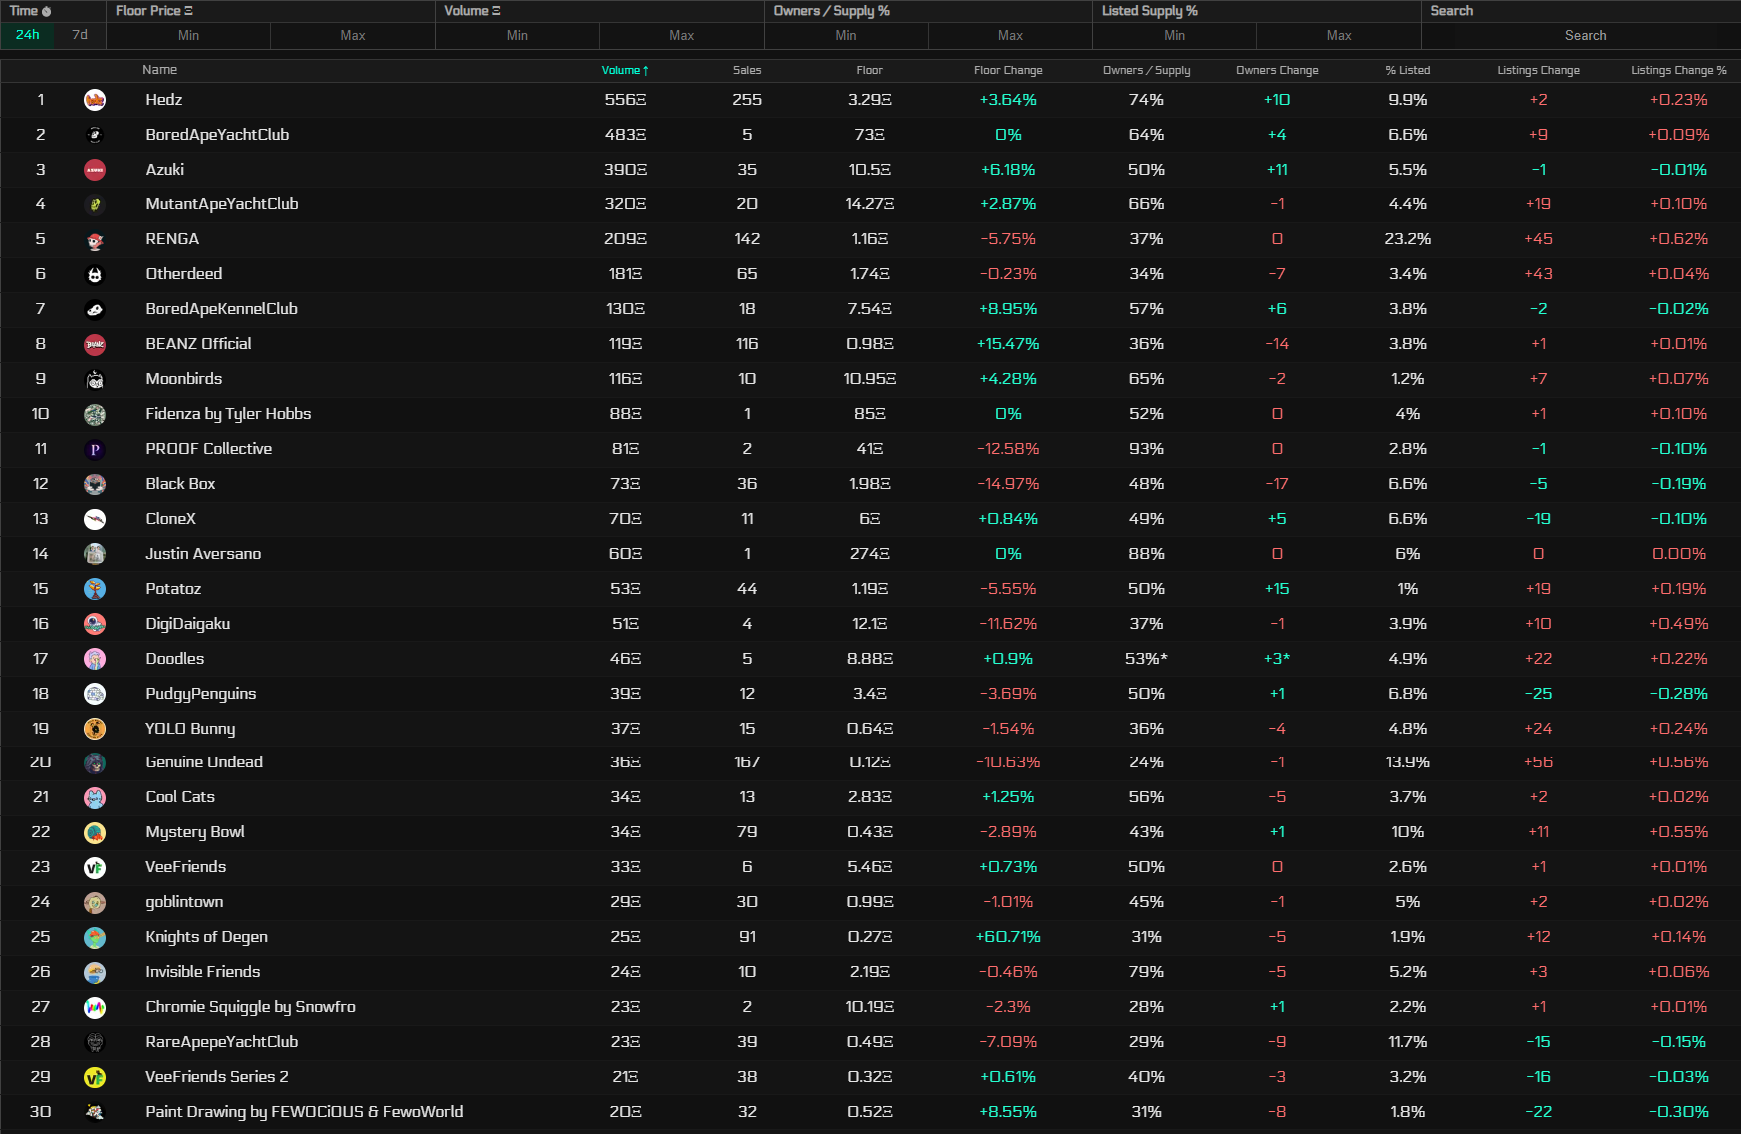Click the Fidenza by Tyler Hobbs thumbnail icon

point(95,414)
